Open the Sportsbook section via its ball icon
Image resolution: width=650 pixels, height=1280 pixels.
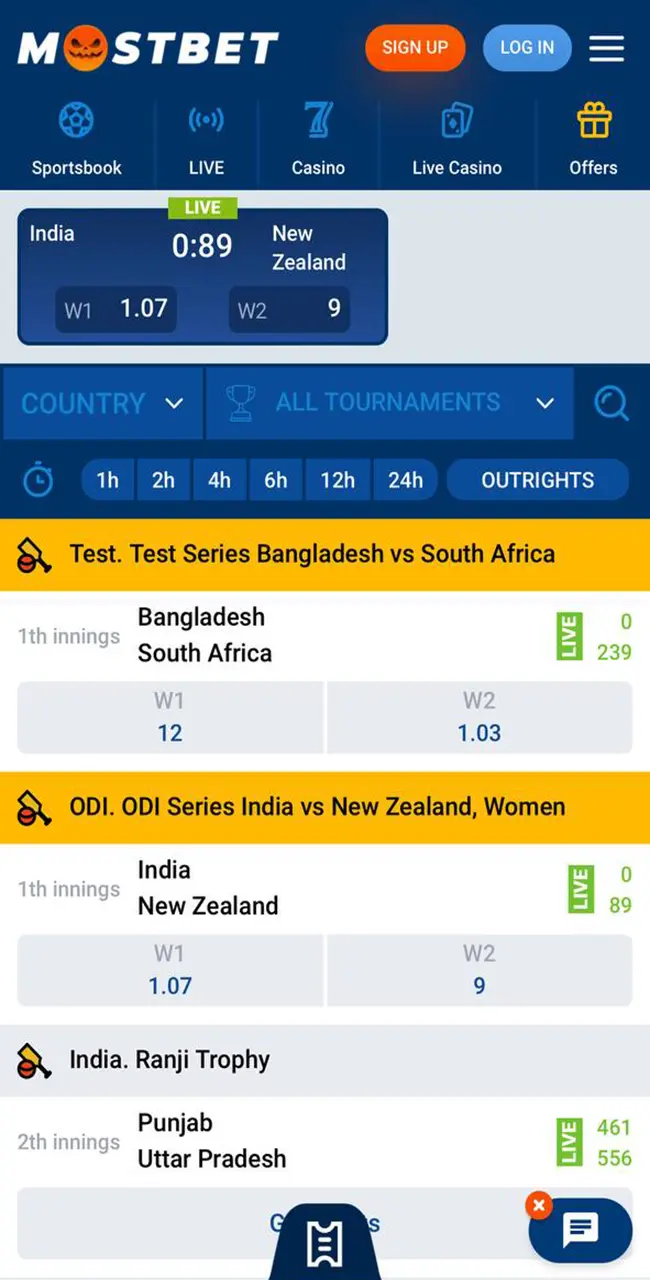(76, 118)
